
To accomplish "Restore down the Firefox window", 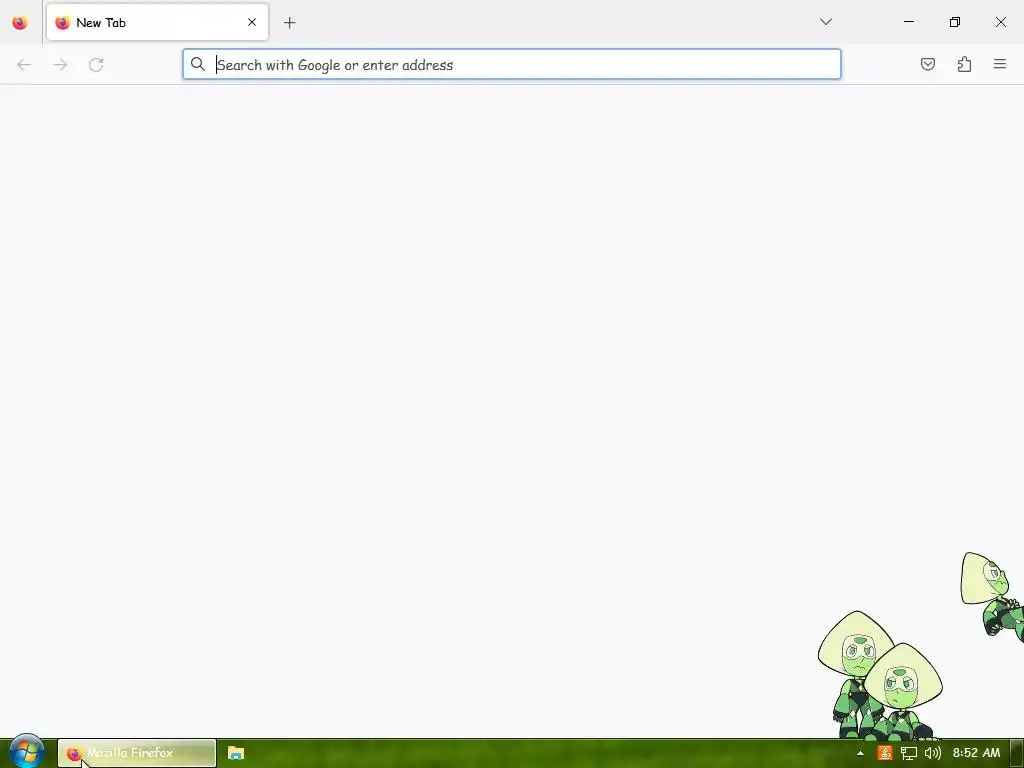I will pyautogui.click(x=955, y=22).
